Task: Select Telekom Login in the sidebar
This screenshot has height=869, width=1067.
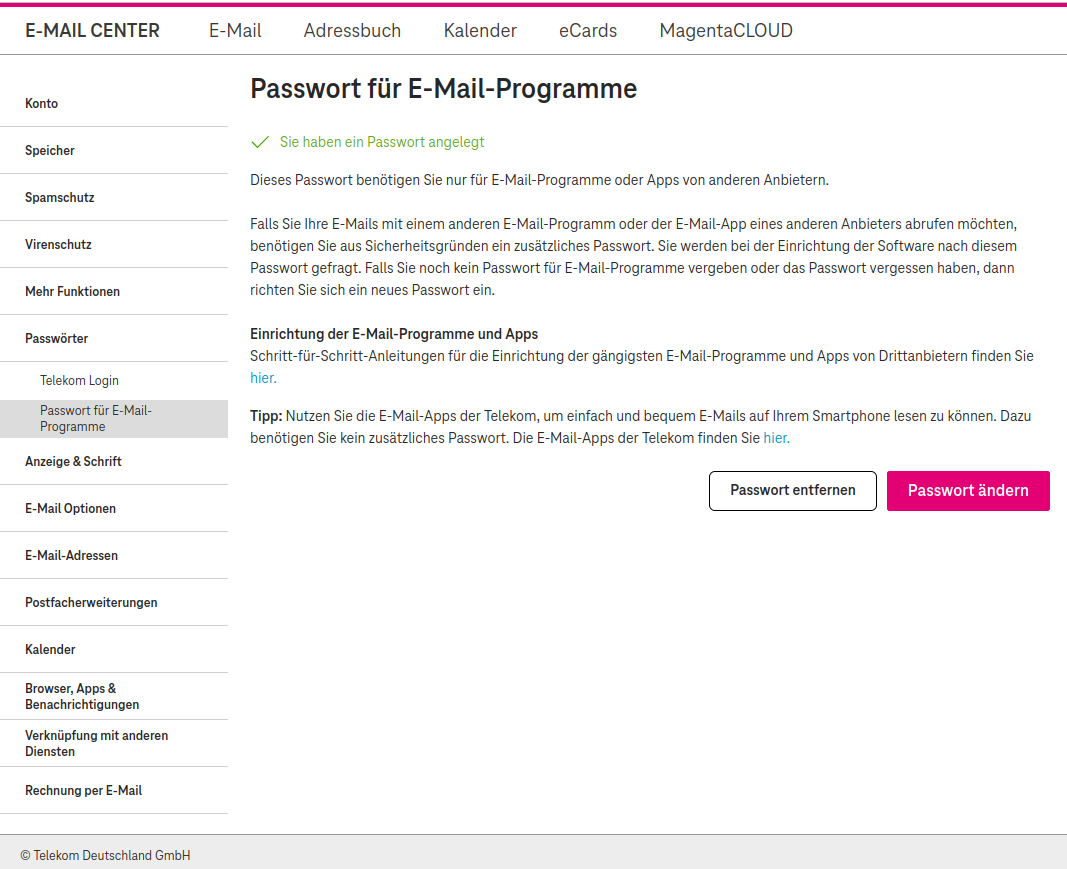Action: tap(114, 380)
